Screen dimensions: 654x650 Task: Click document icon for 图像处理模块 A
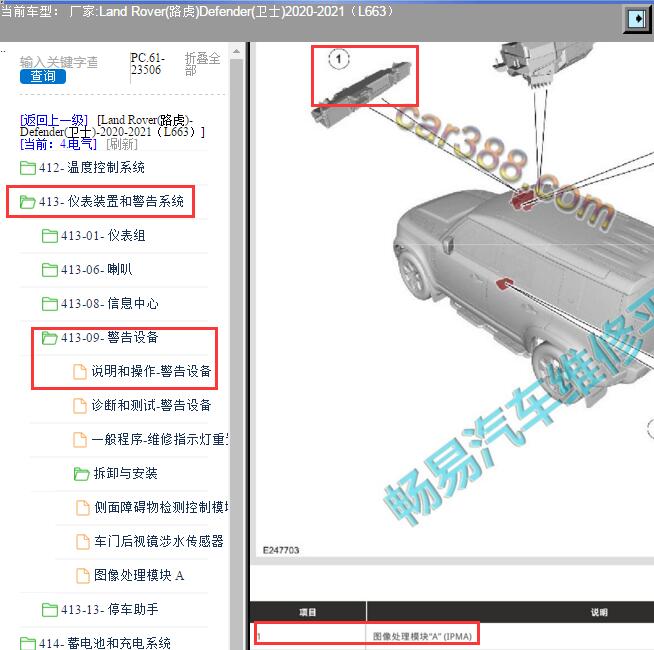click(83, 576)
